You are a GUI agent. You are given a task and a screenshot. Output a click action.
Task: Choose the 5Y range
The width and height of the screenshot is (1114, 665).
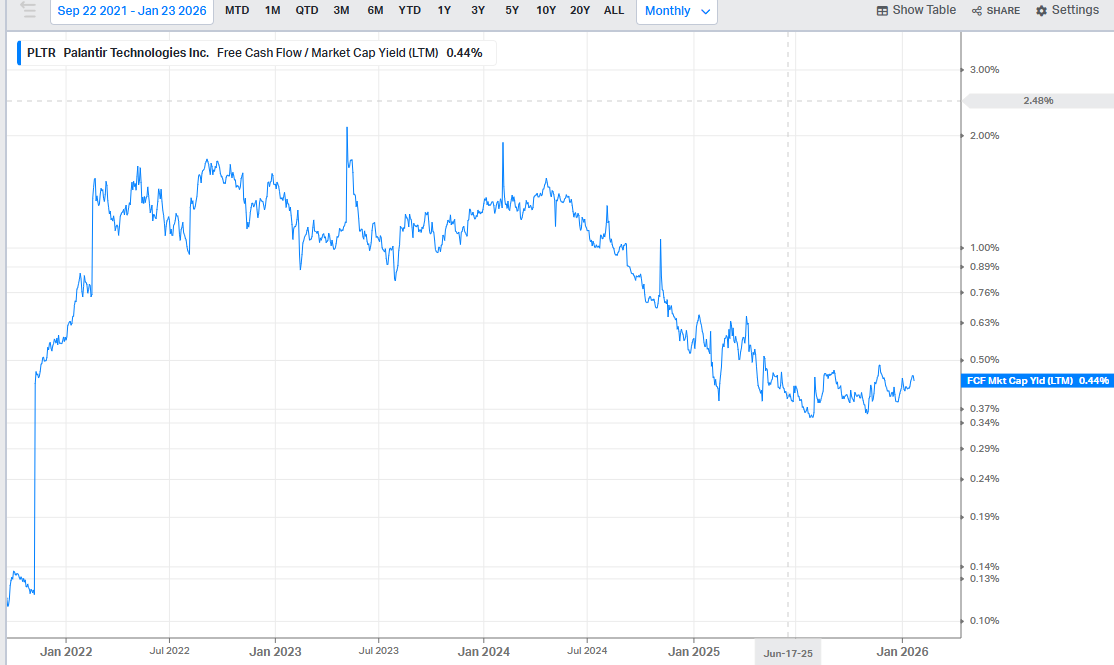click(512, 10)
